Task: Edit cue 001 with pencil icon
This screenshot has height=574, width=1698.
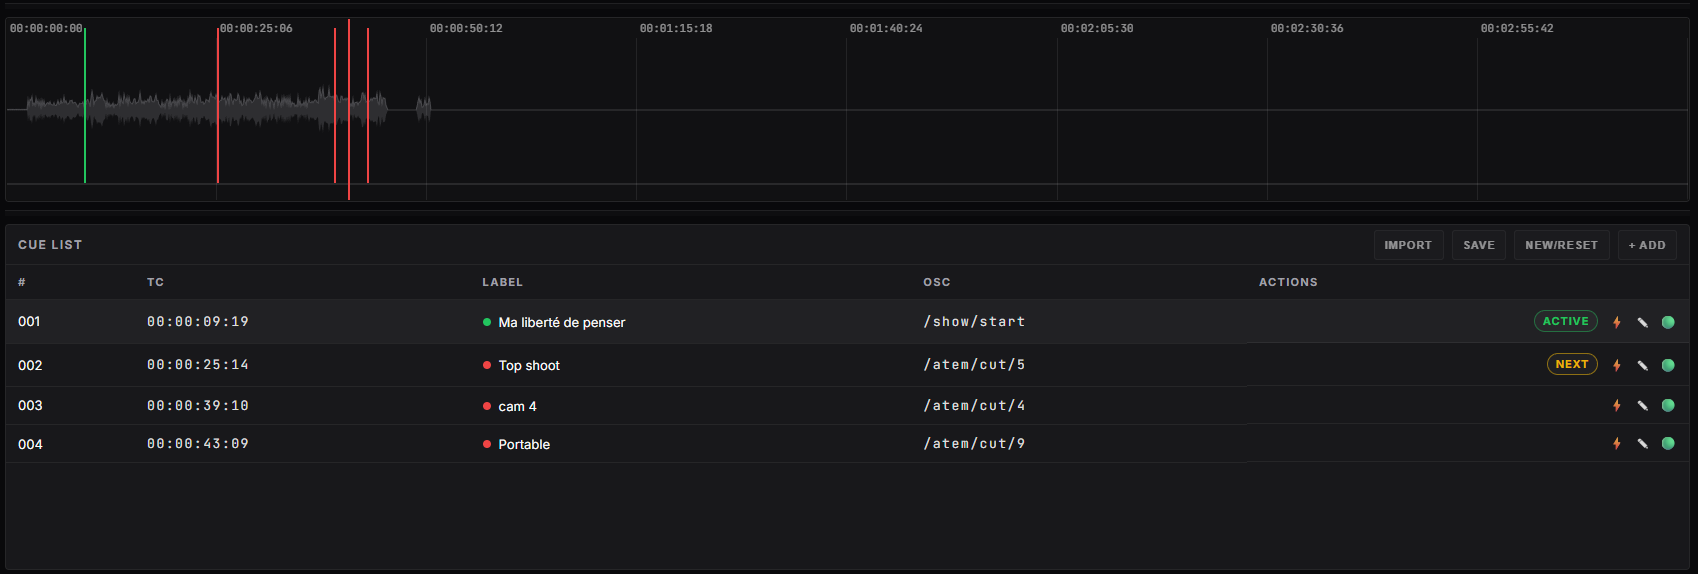Action: [x=1642, y=322]
